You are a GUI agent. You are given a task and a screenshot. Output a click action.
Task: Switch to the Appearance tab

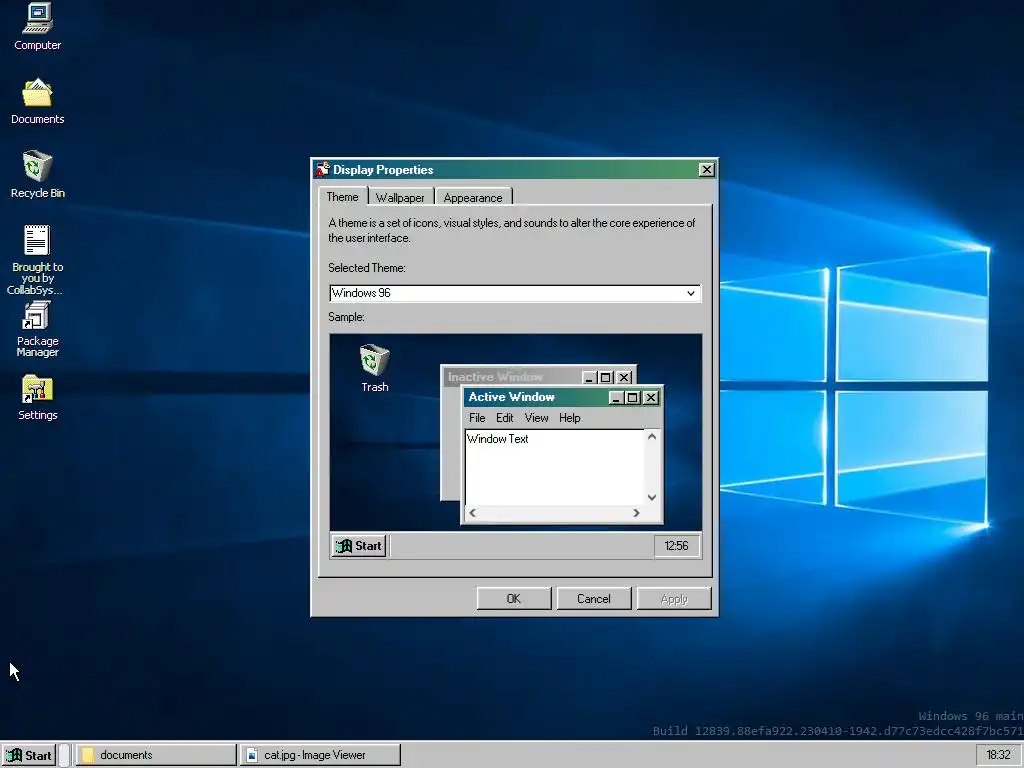tap(473, 197)
